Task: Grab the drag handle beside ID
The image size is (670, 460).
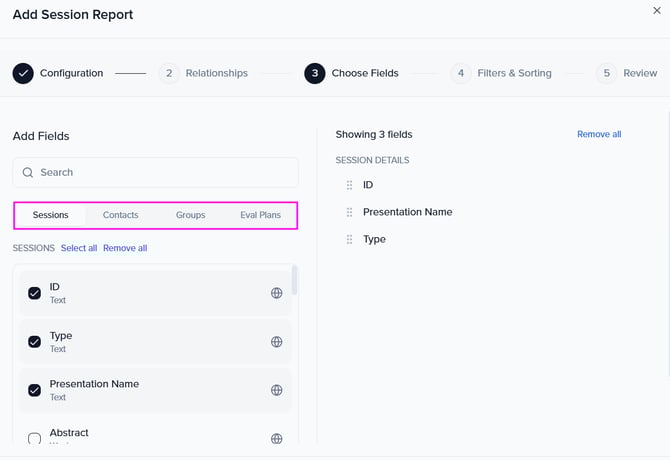Action: [349, 185]
